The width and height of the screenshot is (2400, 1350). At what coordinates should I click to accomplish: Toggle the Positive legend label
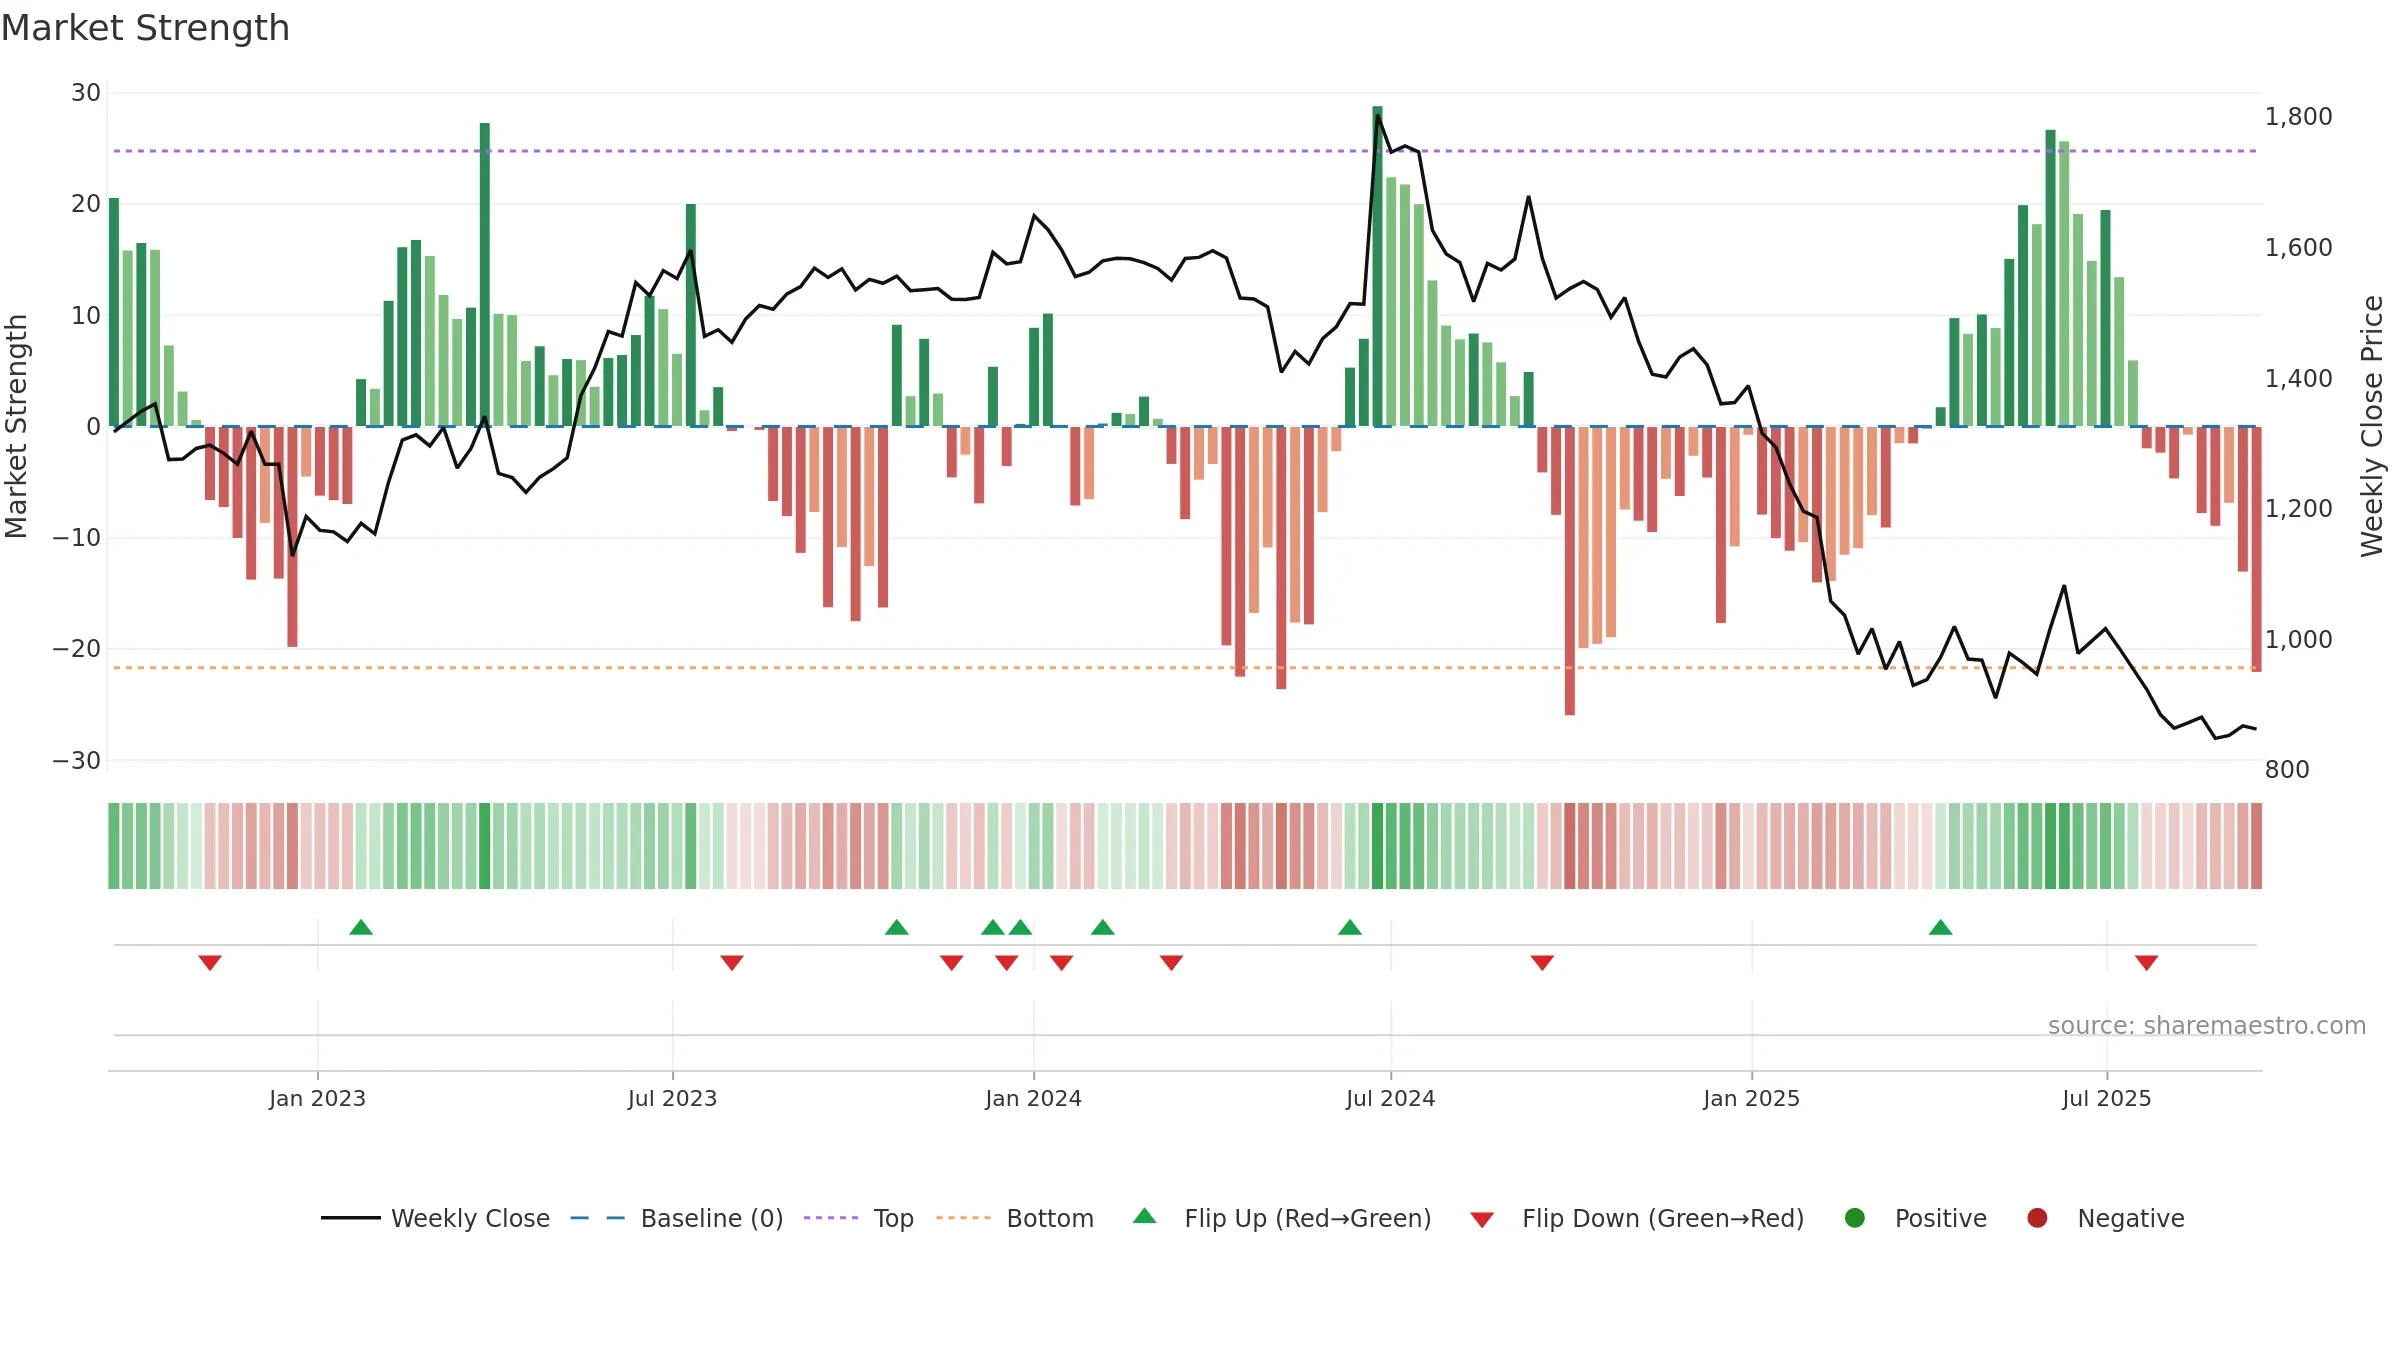[1941, 1218]
